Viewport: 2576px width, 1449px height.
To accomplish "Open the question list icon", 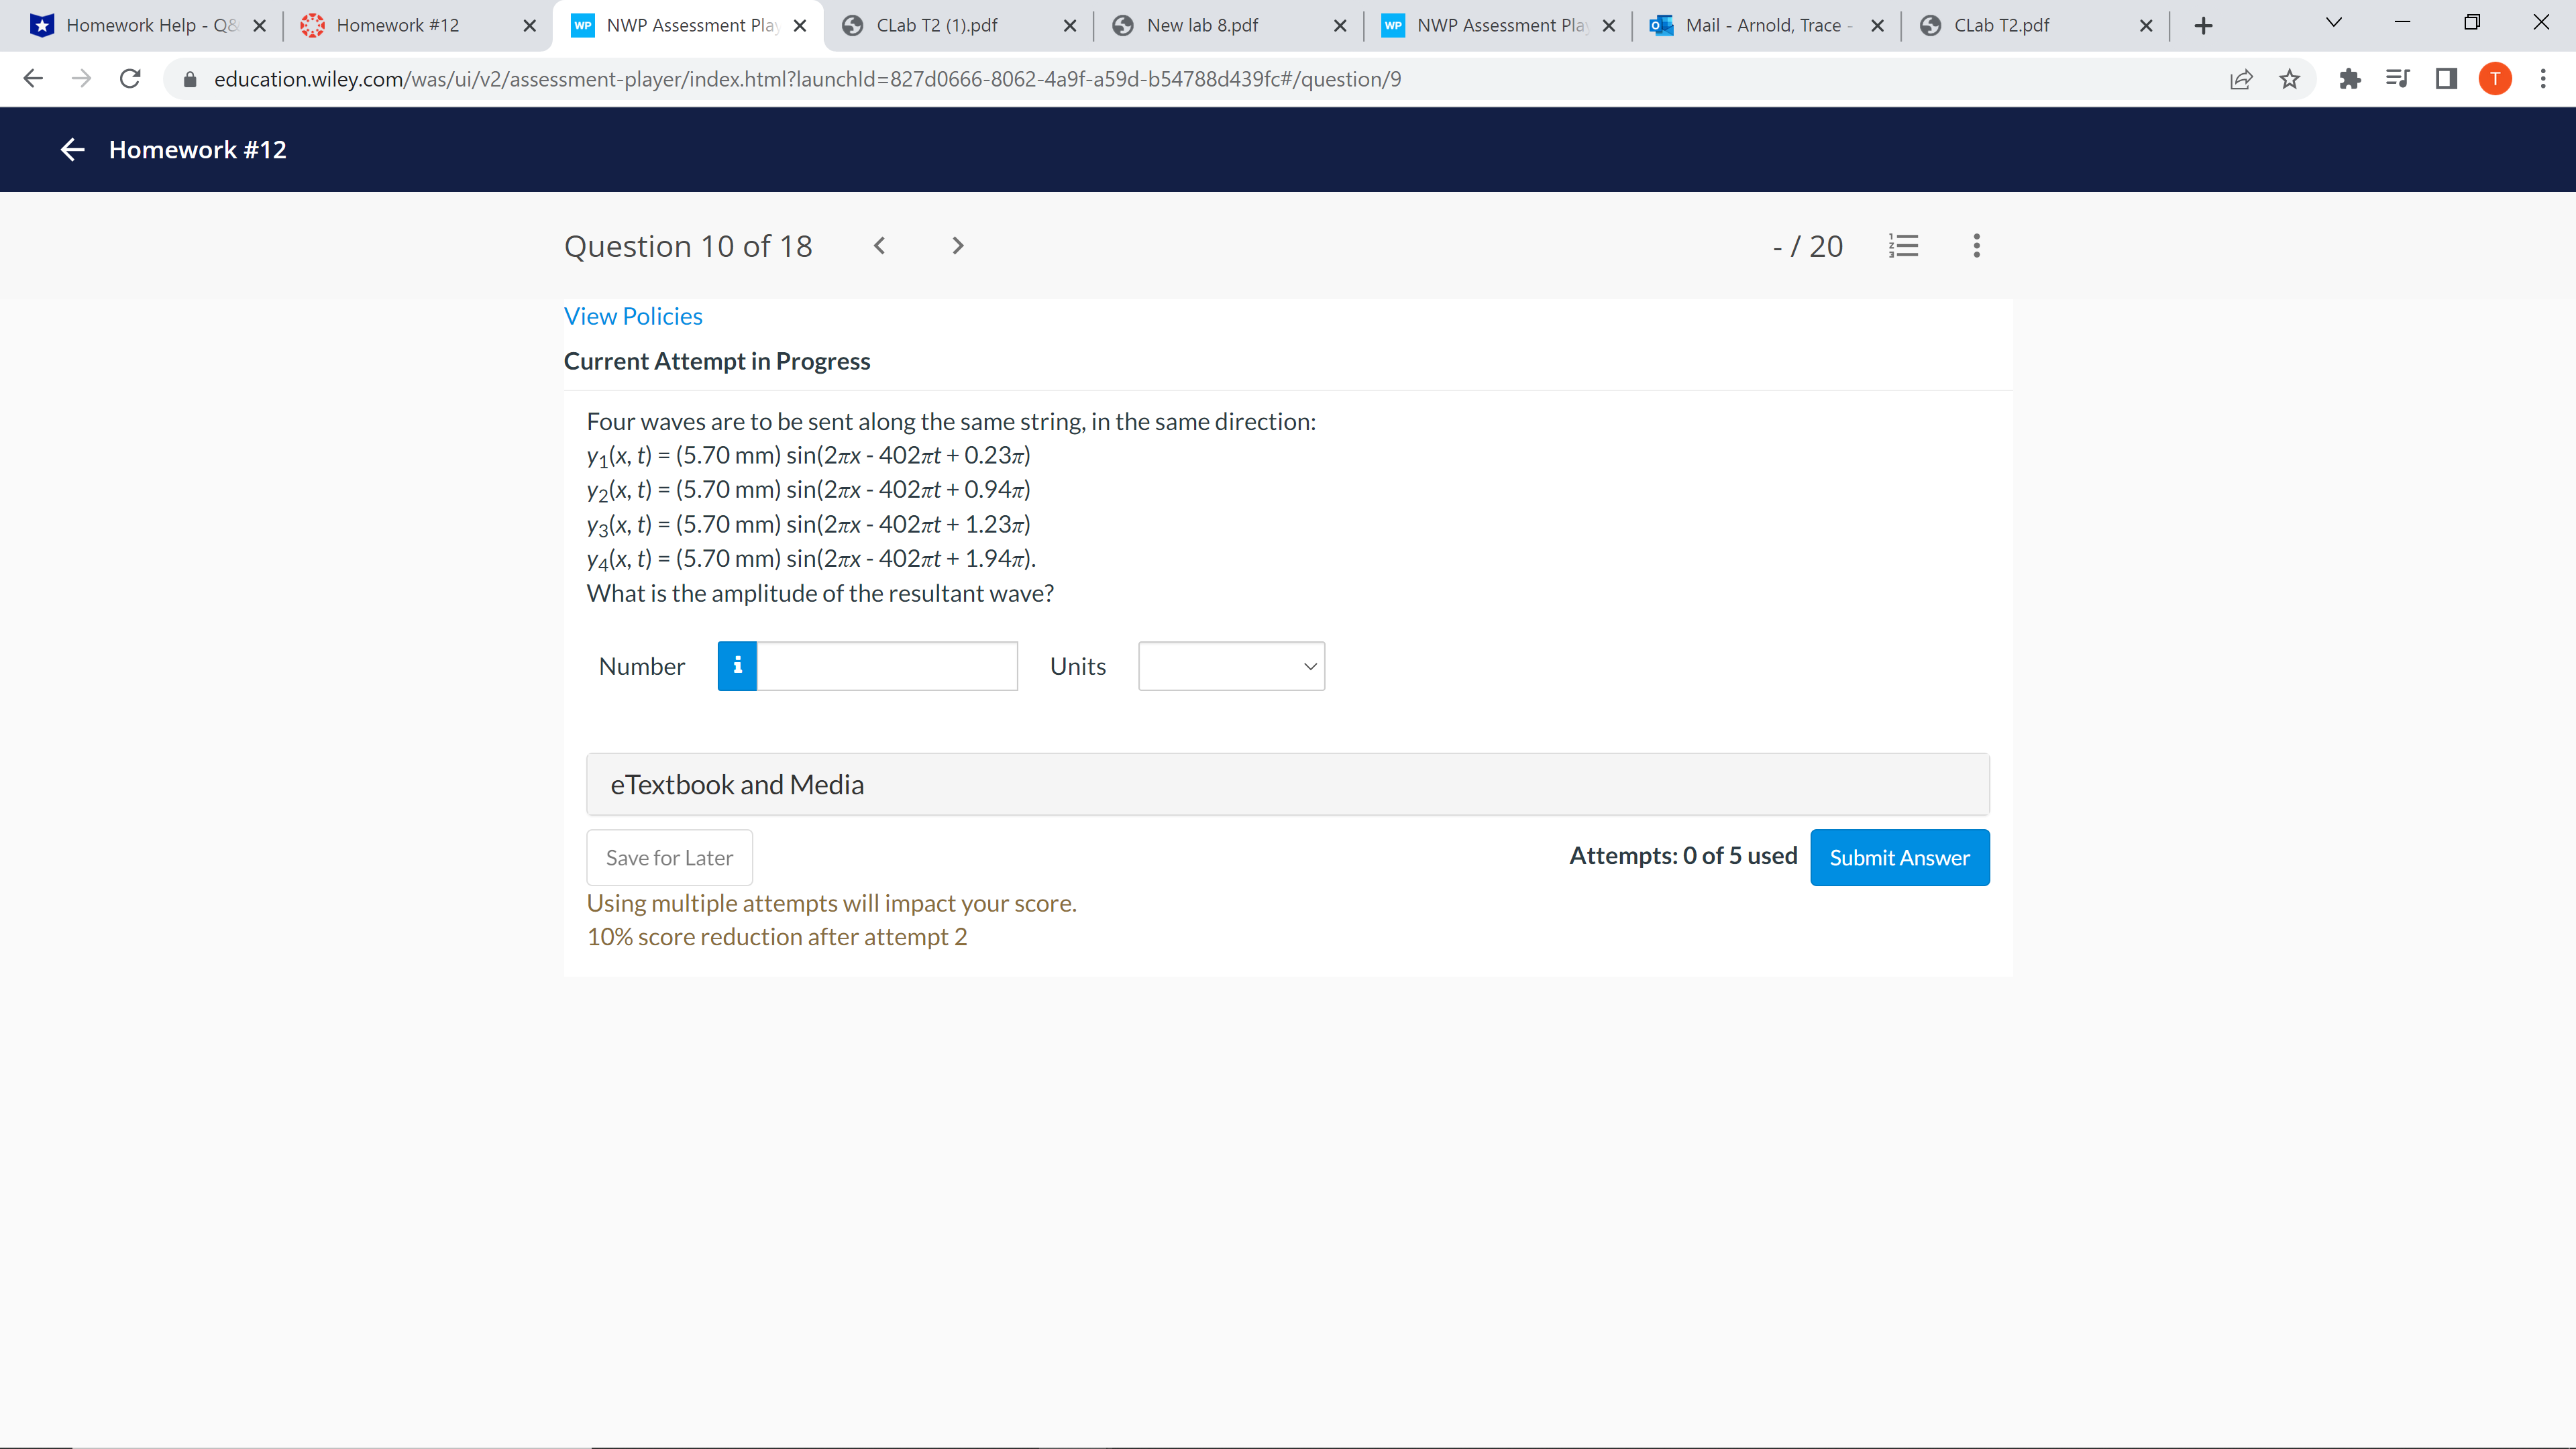I will [1903, 246].
